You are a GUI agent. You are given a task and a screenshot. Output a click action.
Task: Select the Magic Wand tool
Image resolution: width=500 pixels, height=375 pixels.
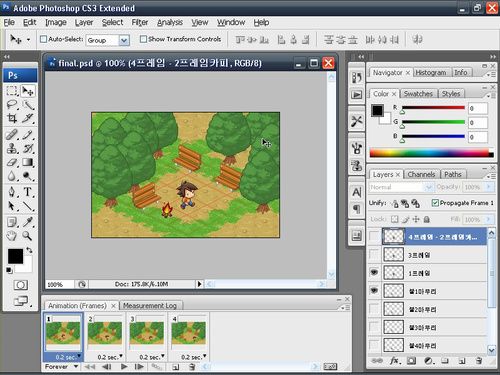(28, 105)
